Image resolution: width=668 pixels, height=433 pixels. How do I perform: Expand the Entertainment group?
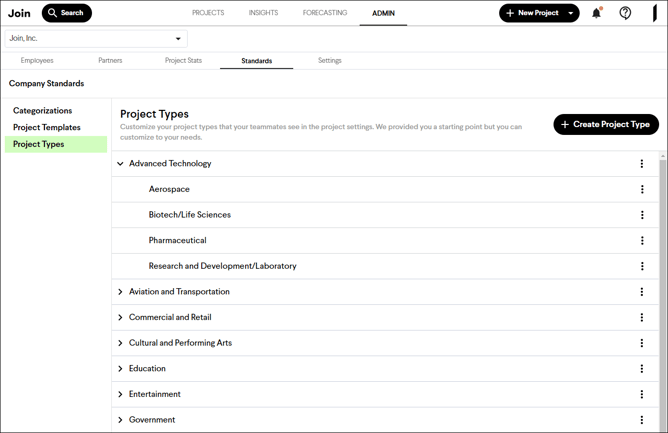(x=120, y=394)
